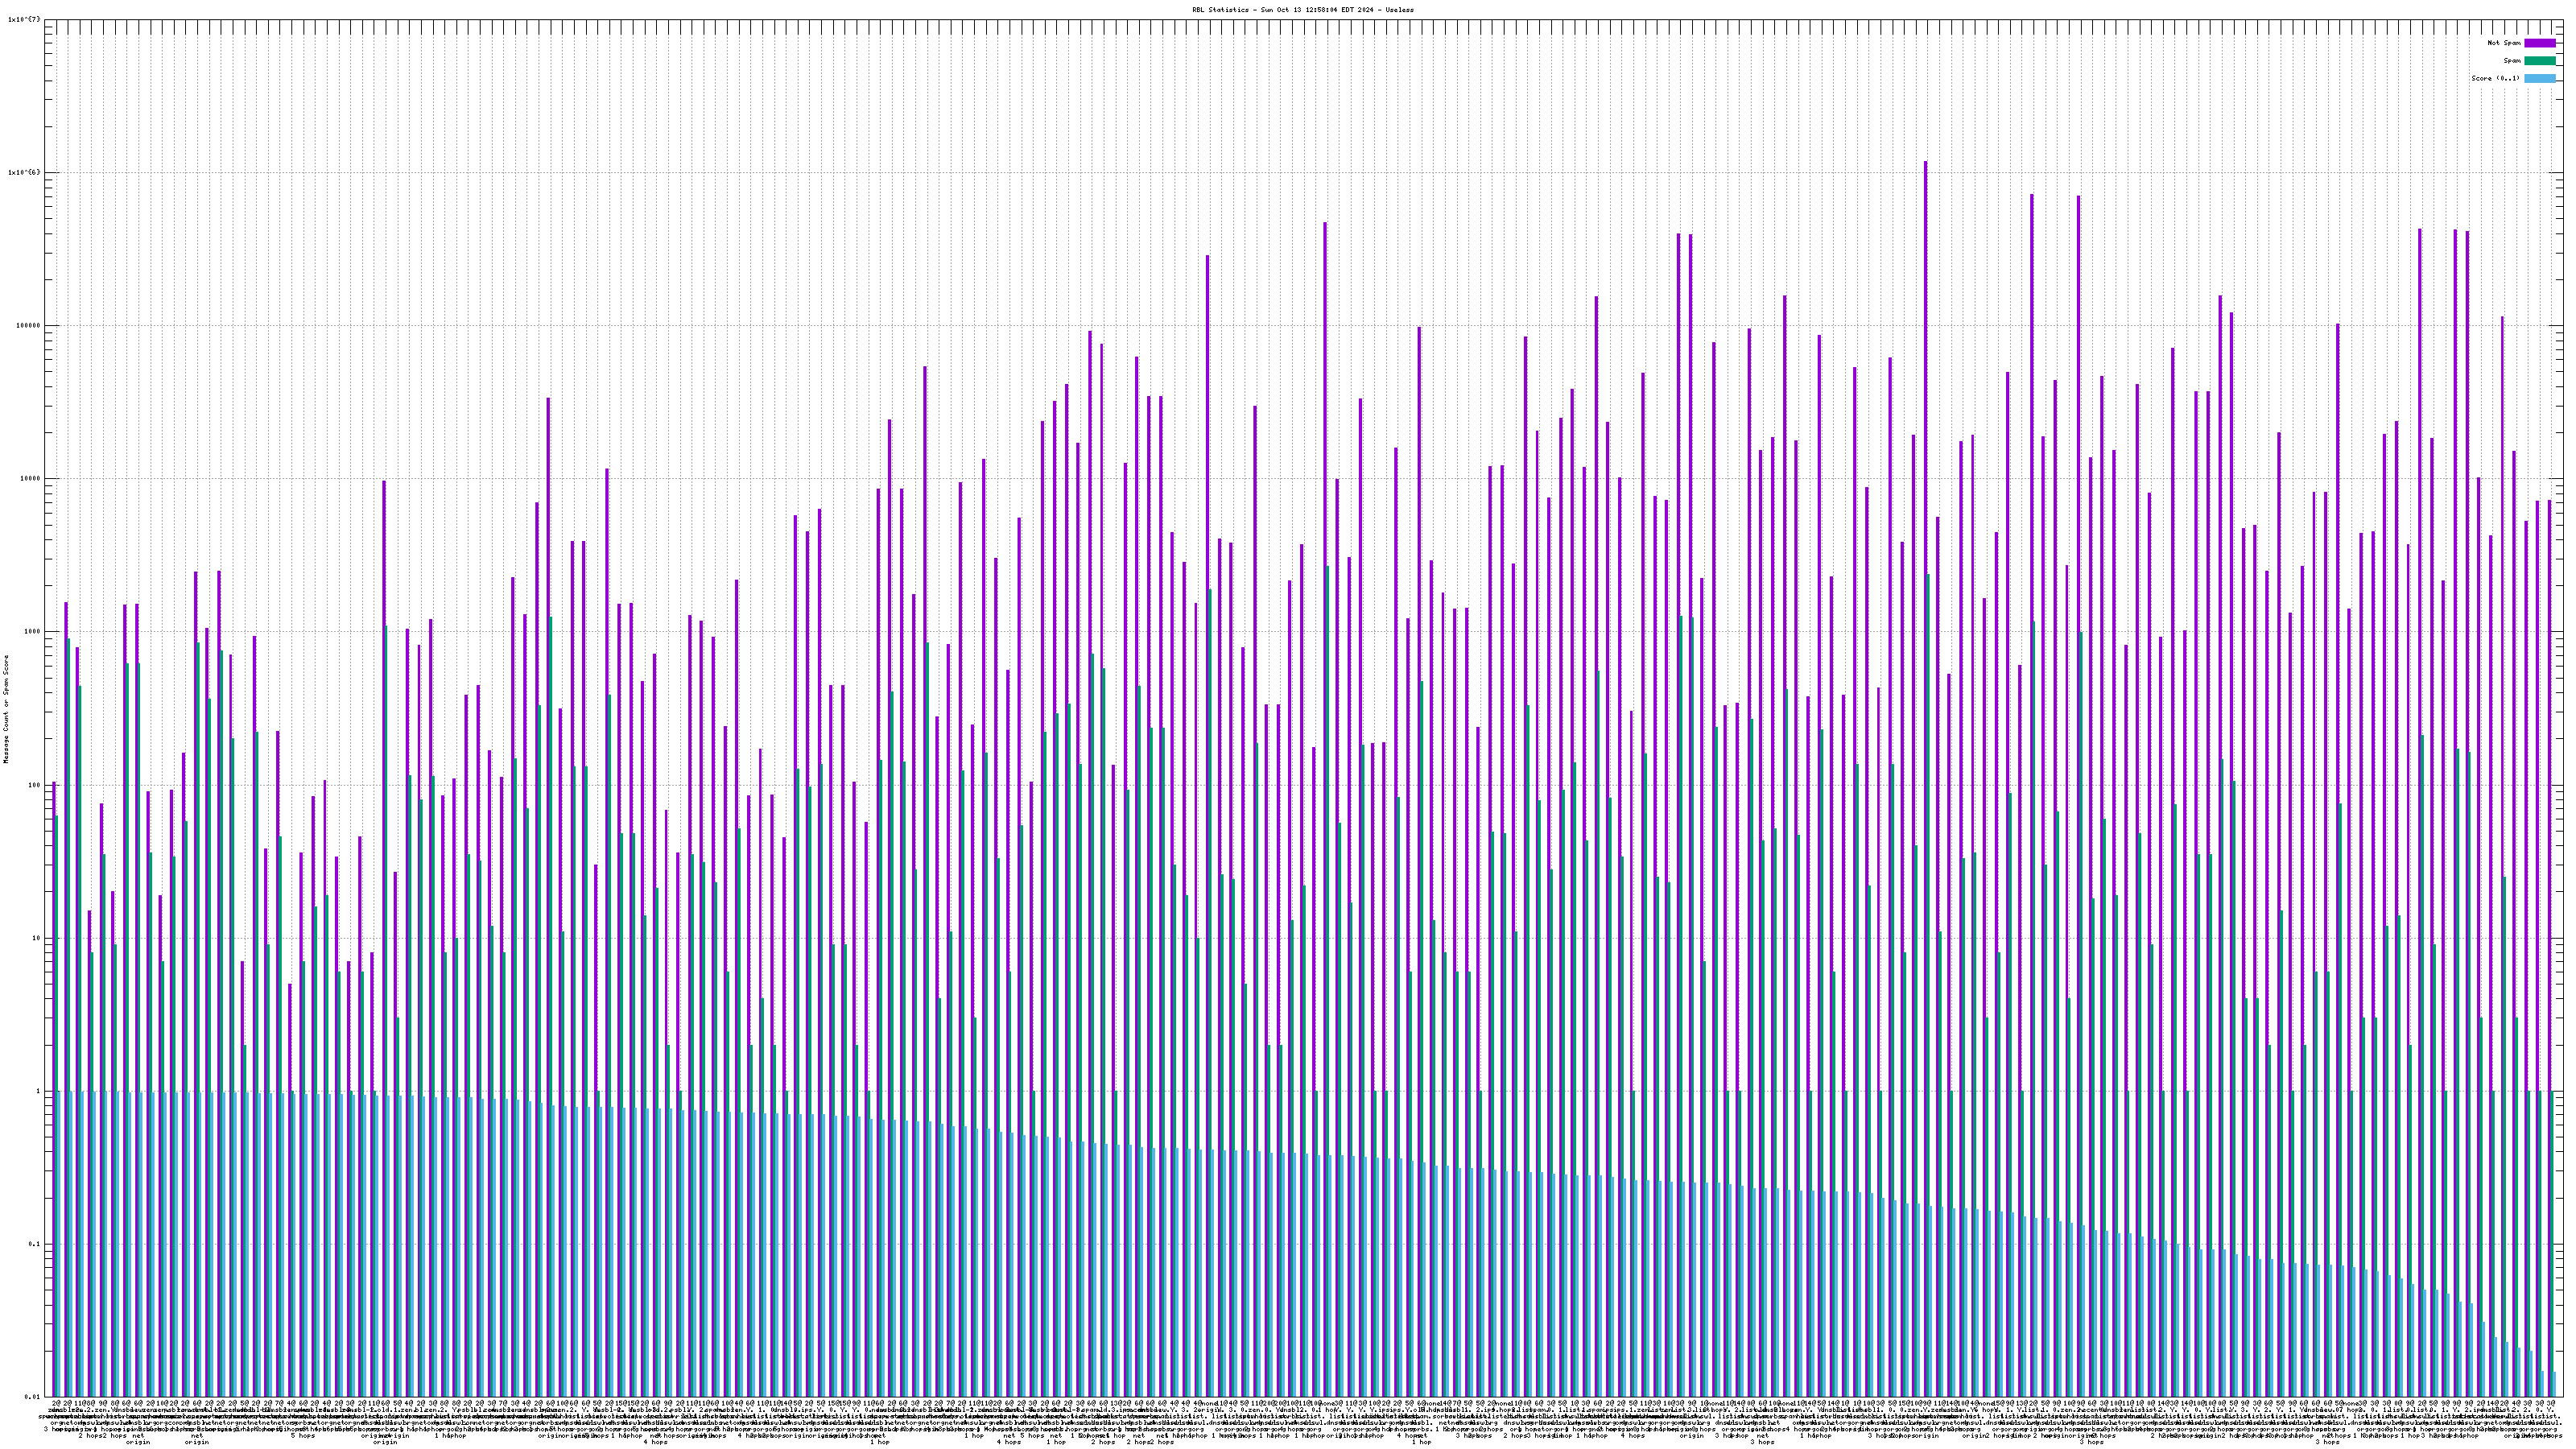Click the 1000 y-axis tick label
This screenshot has width=2576, height=1449.
32,632
